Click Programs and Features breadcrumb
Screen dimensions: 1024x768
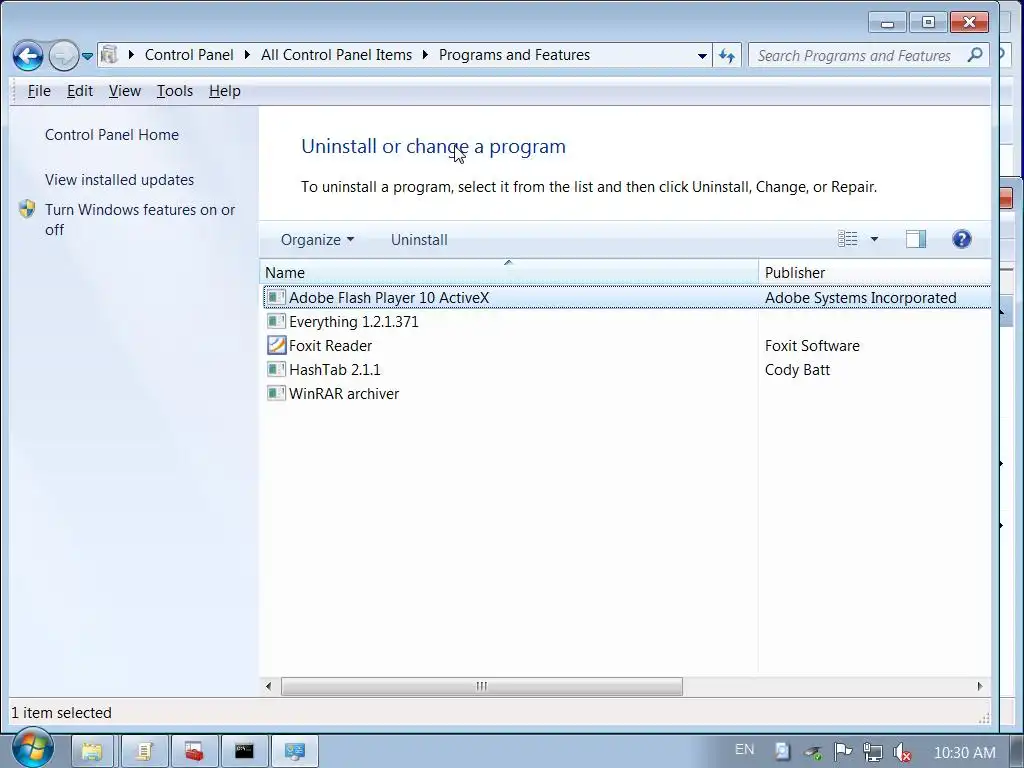(x=514, y=55)
